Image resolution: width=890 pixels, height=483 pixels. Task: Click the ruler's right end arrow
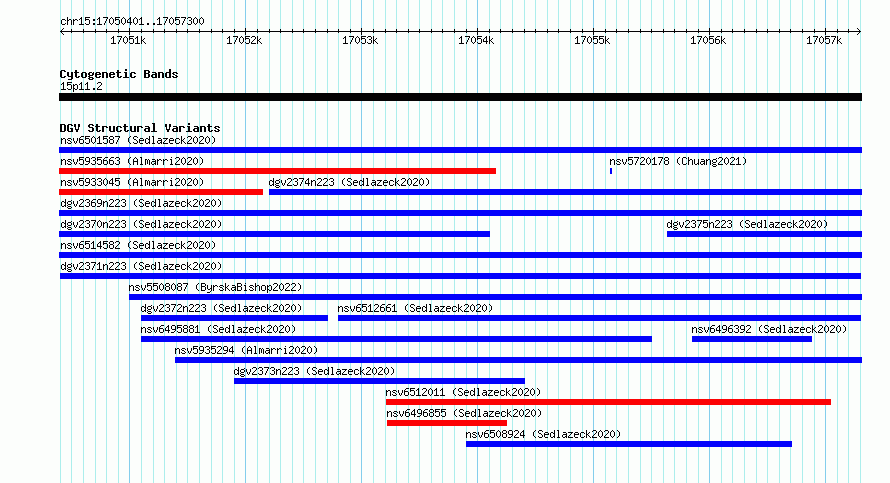pyautogui.click(x=859, y=32)
